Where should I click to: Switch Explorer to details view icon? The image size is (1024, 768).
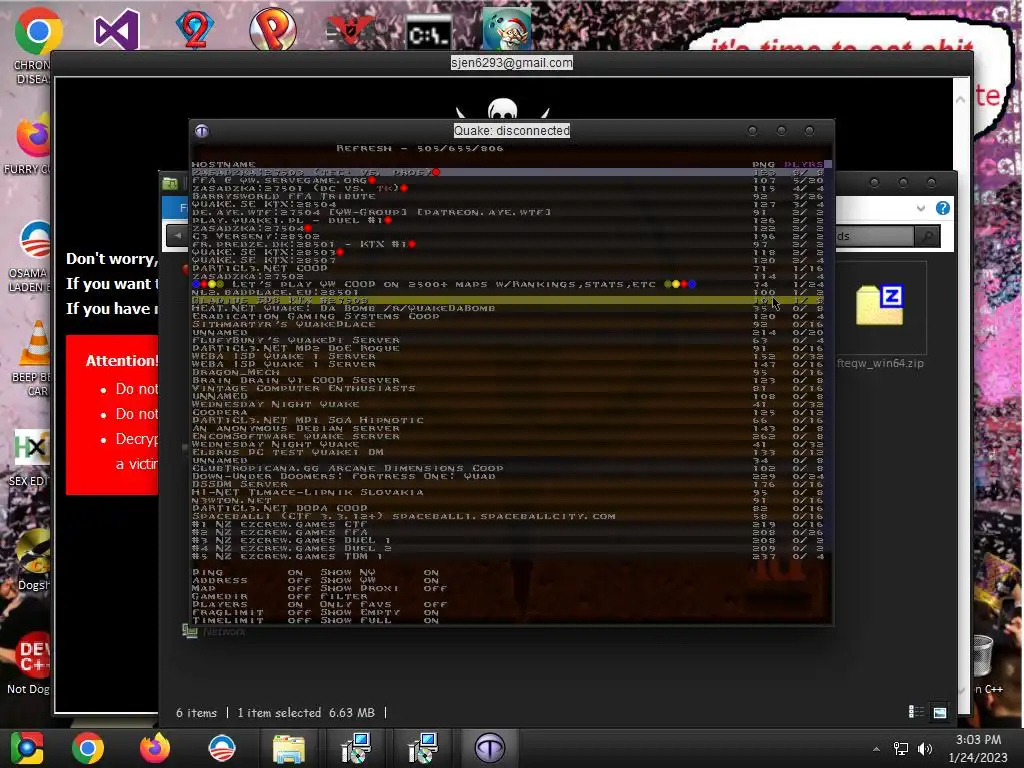(x=916, y=712)
